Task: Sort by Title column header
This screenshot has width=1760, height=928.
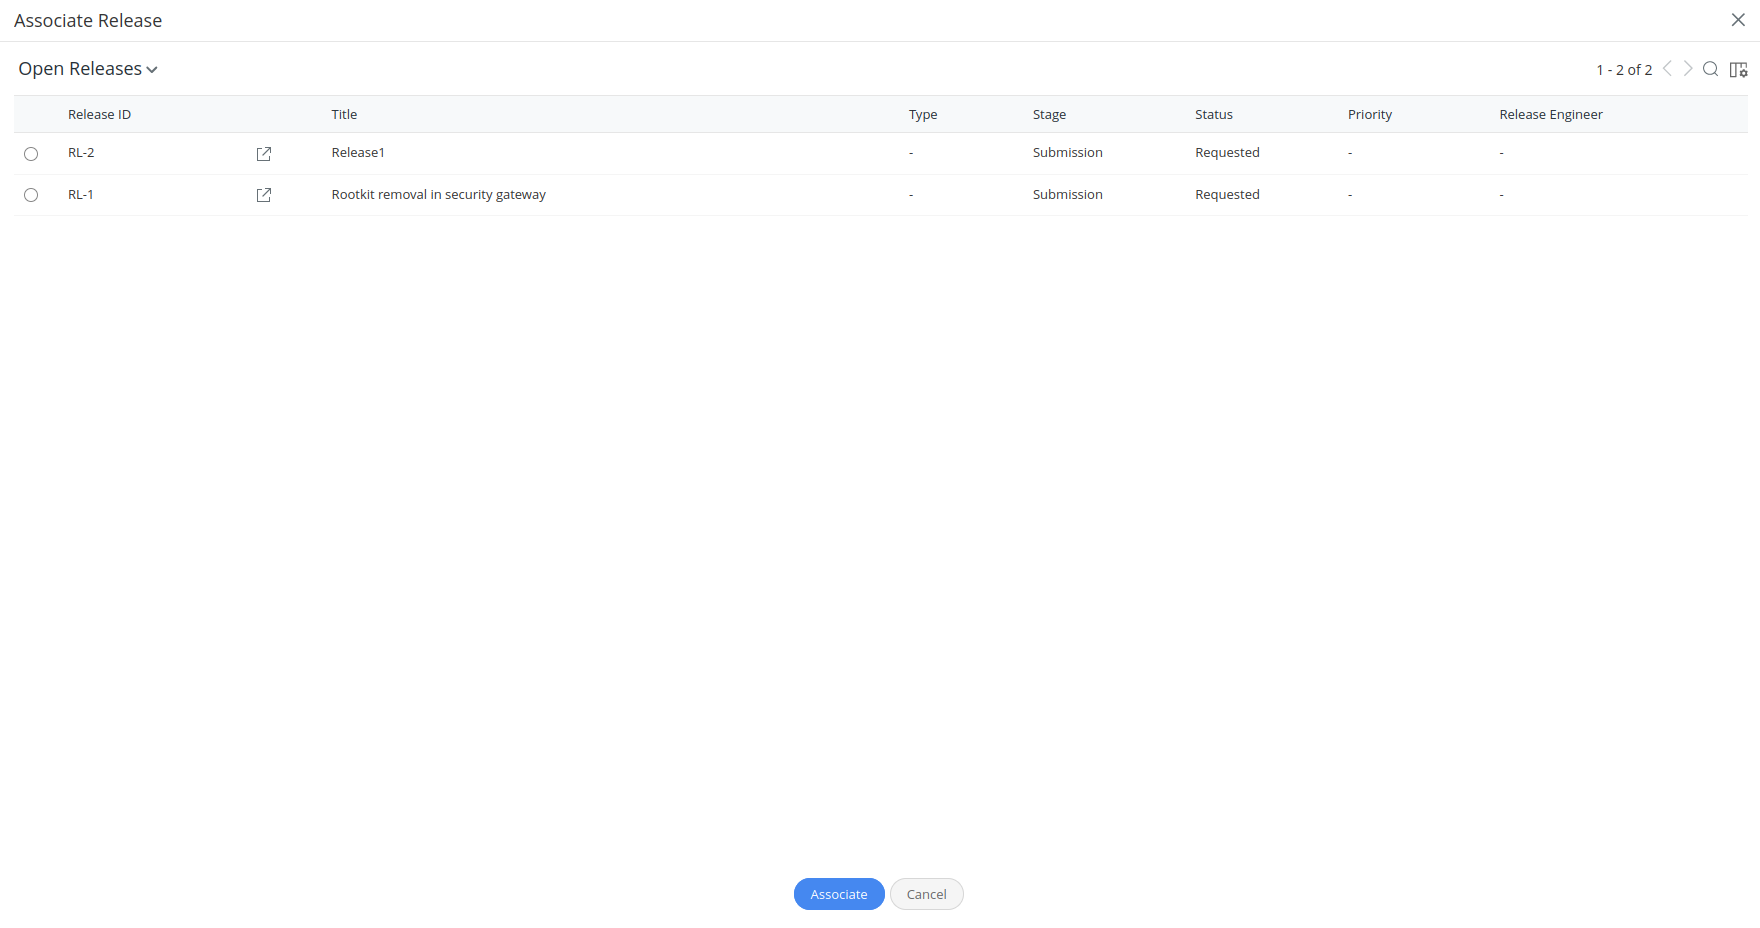Action: click(344, 115)
